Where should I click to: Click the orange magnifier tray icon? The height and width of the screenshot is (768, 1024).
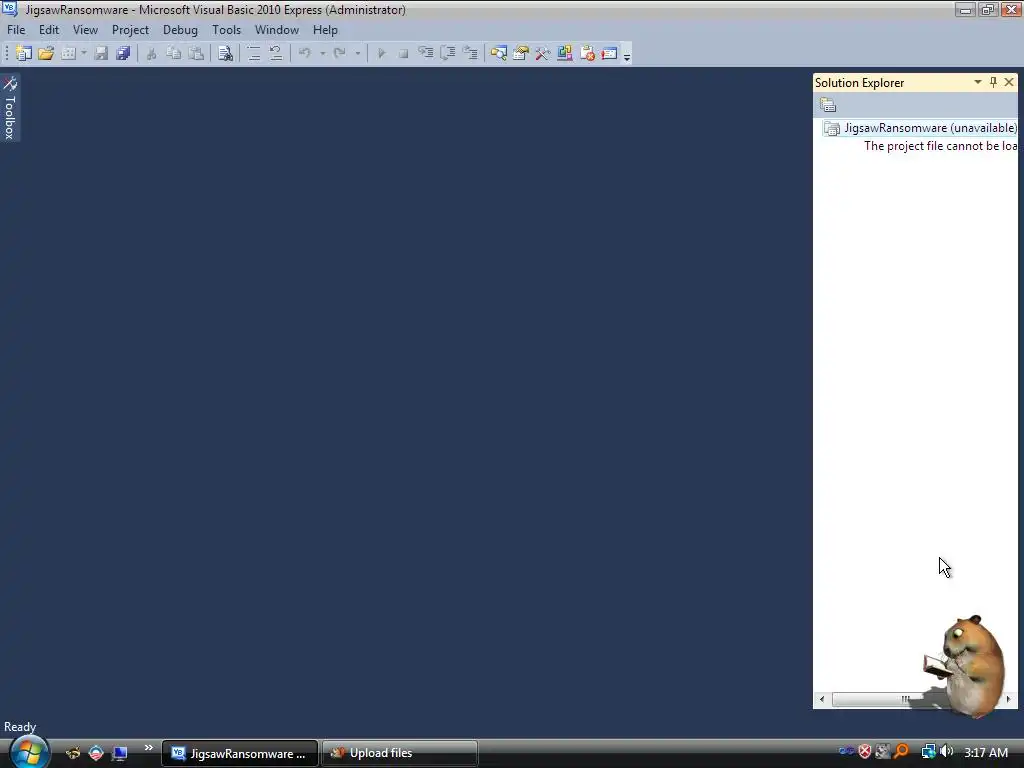pos(902,752)
